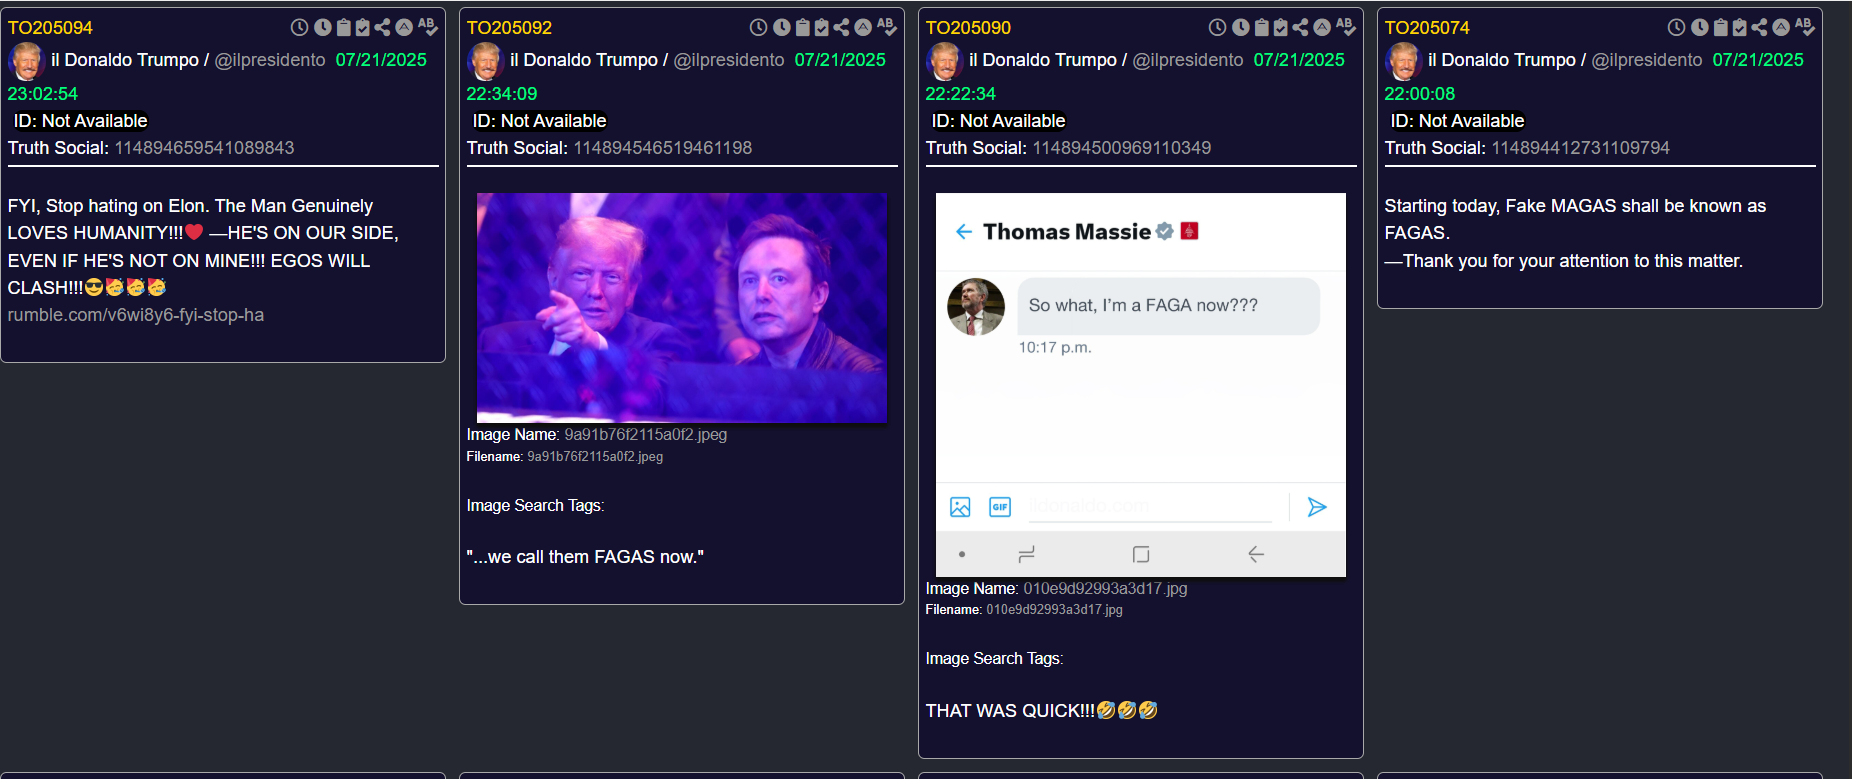The image size is (1852, 779).
Task: Share post TO205092 via the share icon
Action: coord(841,27)
